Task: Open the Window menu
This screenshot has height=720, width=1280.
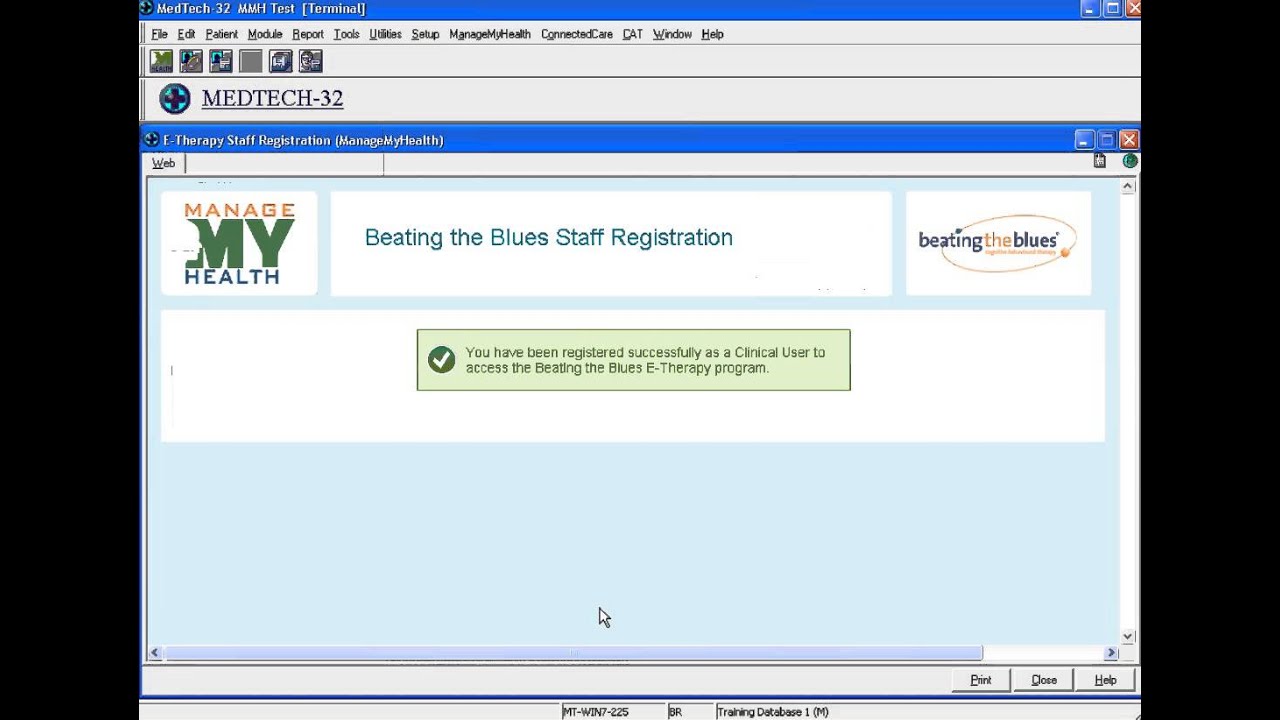Action: tap(672, 34)
